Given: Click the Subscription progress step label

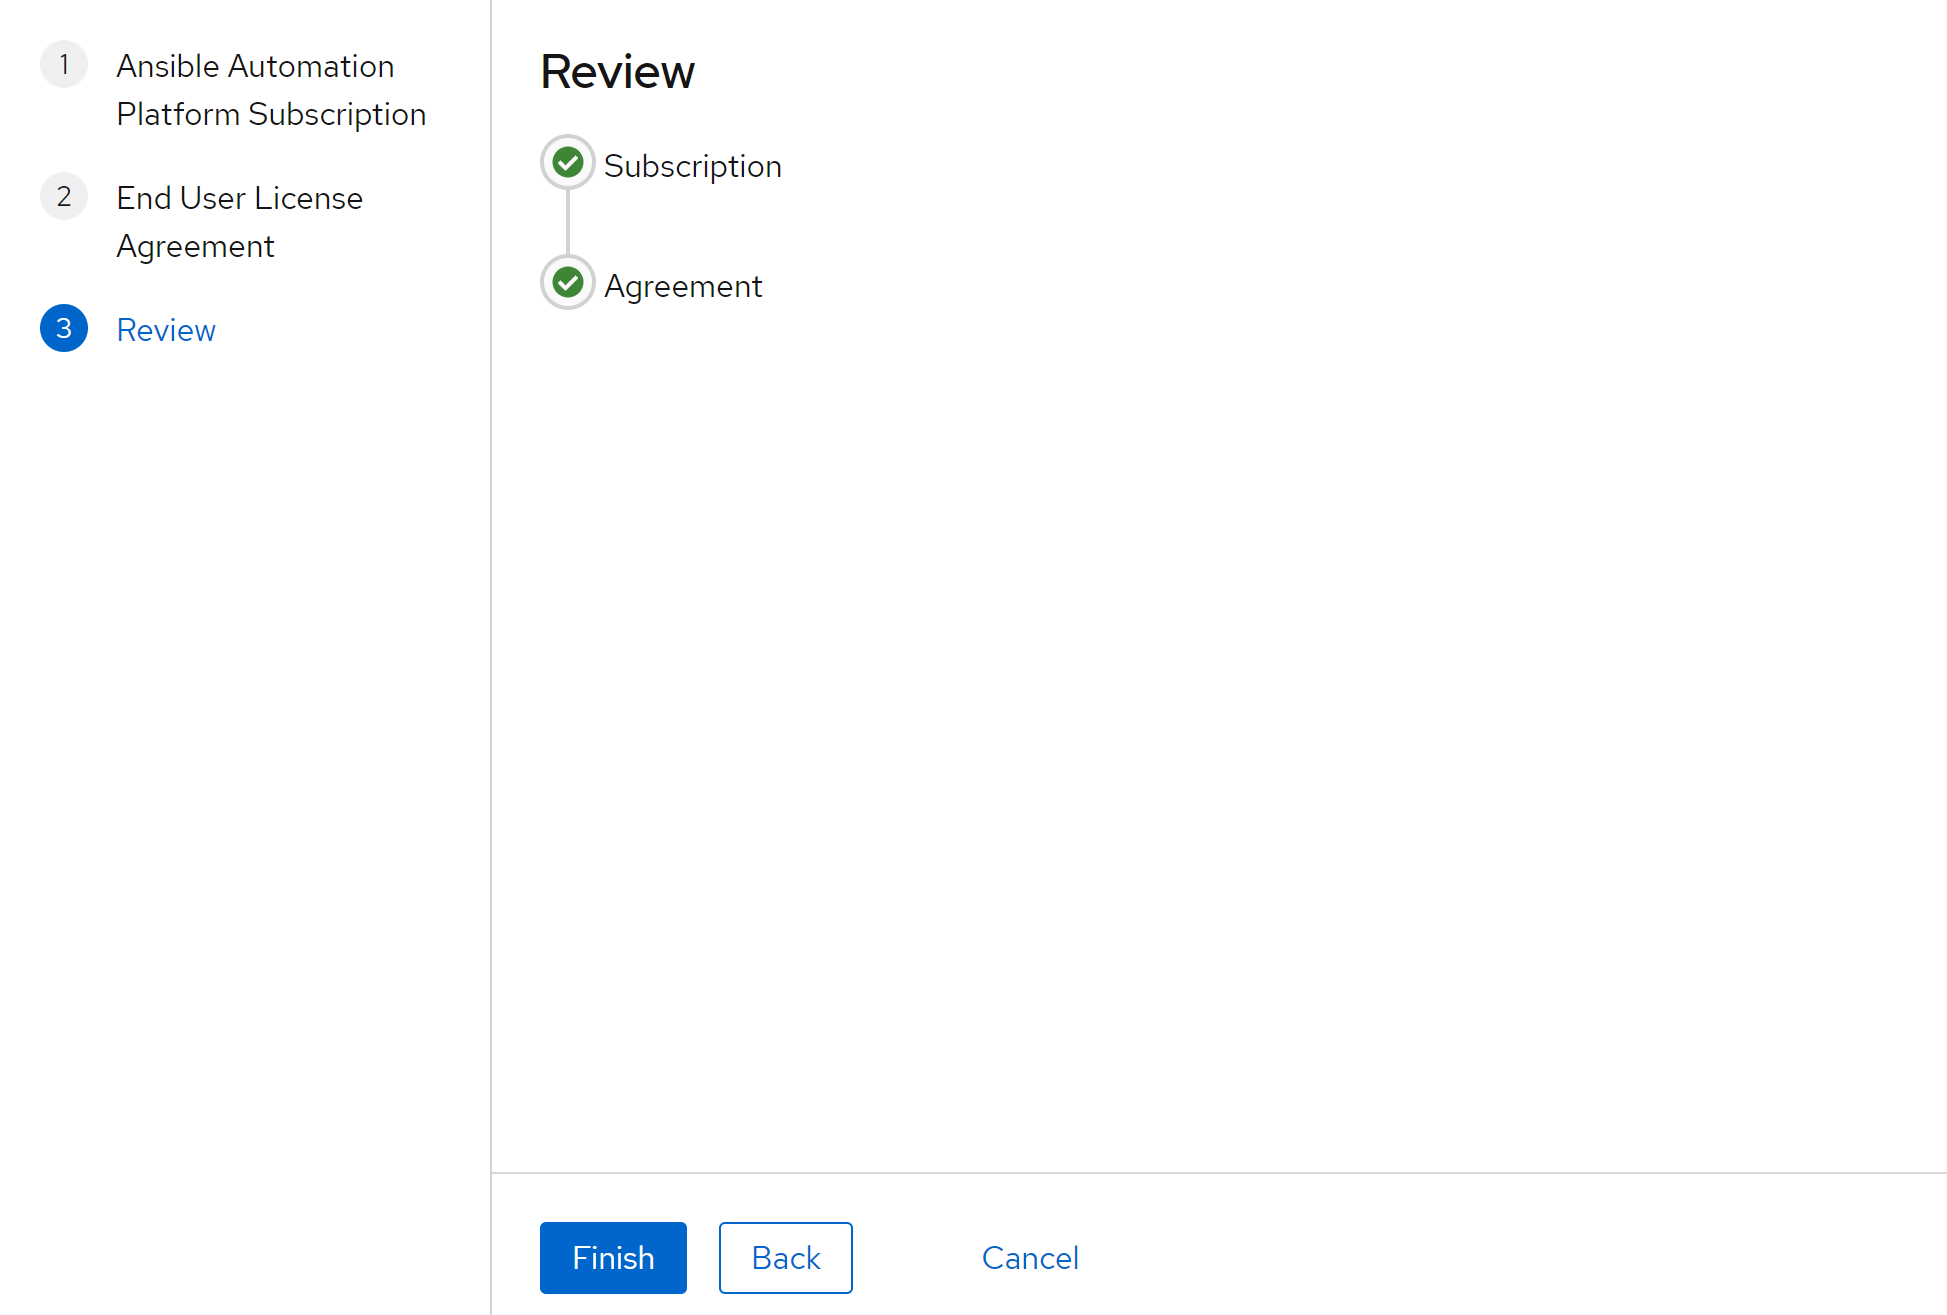Looking at the screenshot, I should coord(692,166).
